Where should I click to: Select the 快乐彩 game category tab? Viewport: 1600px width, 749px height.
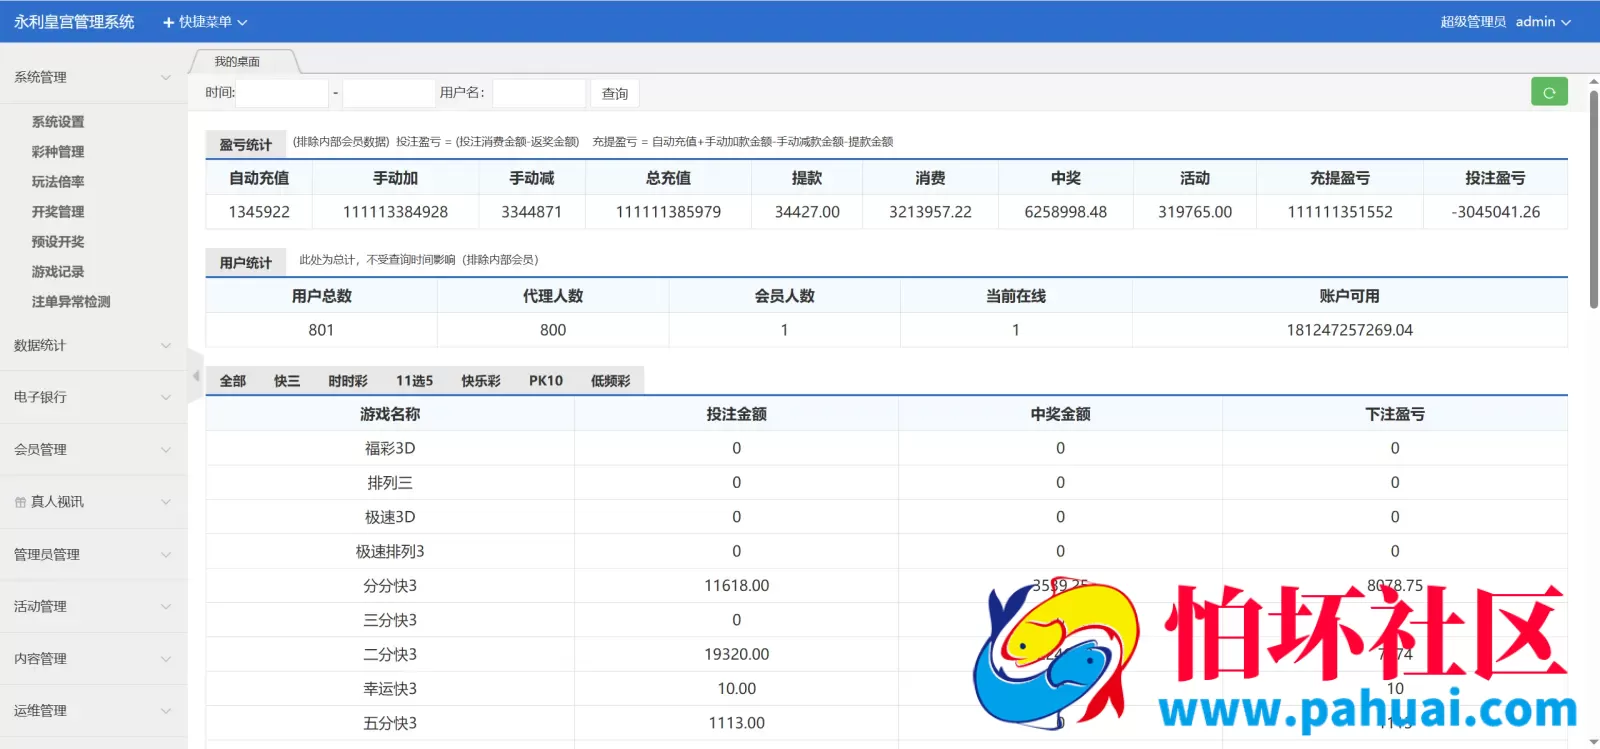pos(481,381)
